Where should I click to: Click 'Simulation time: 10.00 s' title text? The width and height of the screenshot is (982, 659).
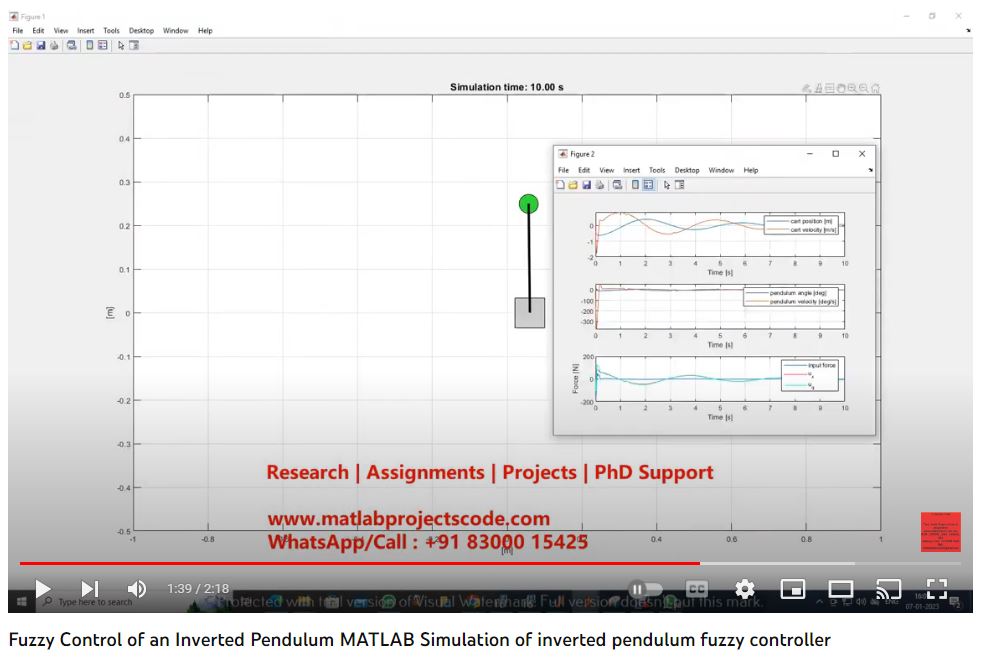click(x=507, y=87)
